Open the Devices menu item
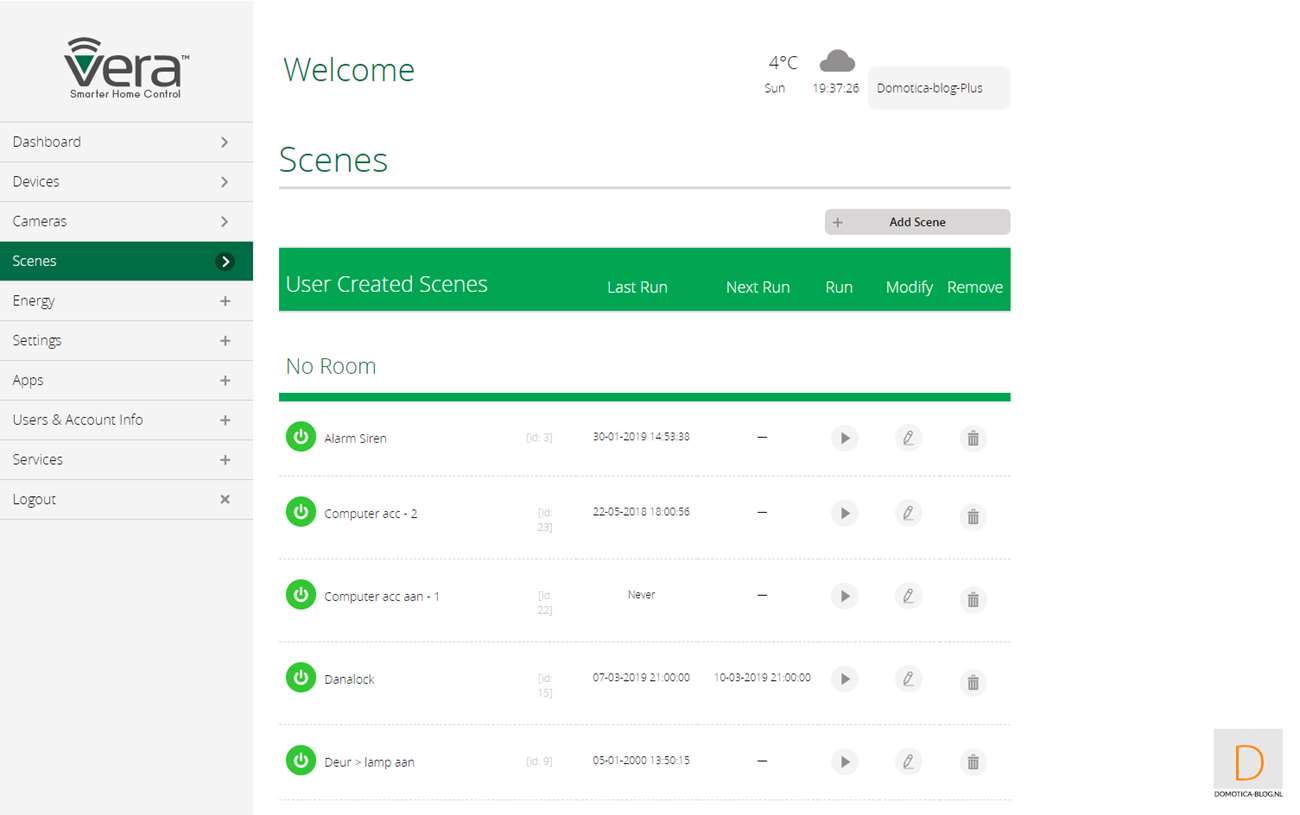1300x815 pixels. (x=126, y=182)
